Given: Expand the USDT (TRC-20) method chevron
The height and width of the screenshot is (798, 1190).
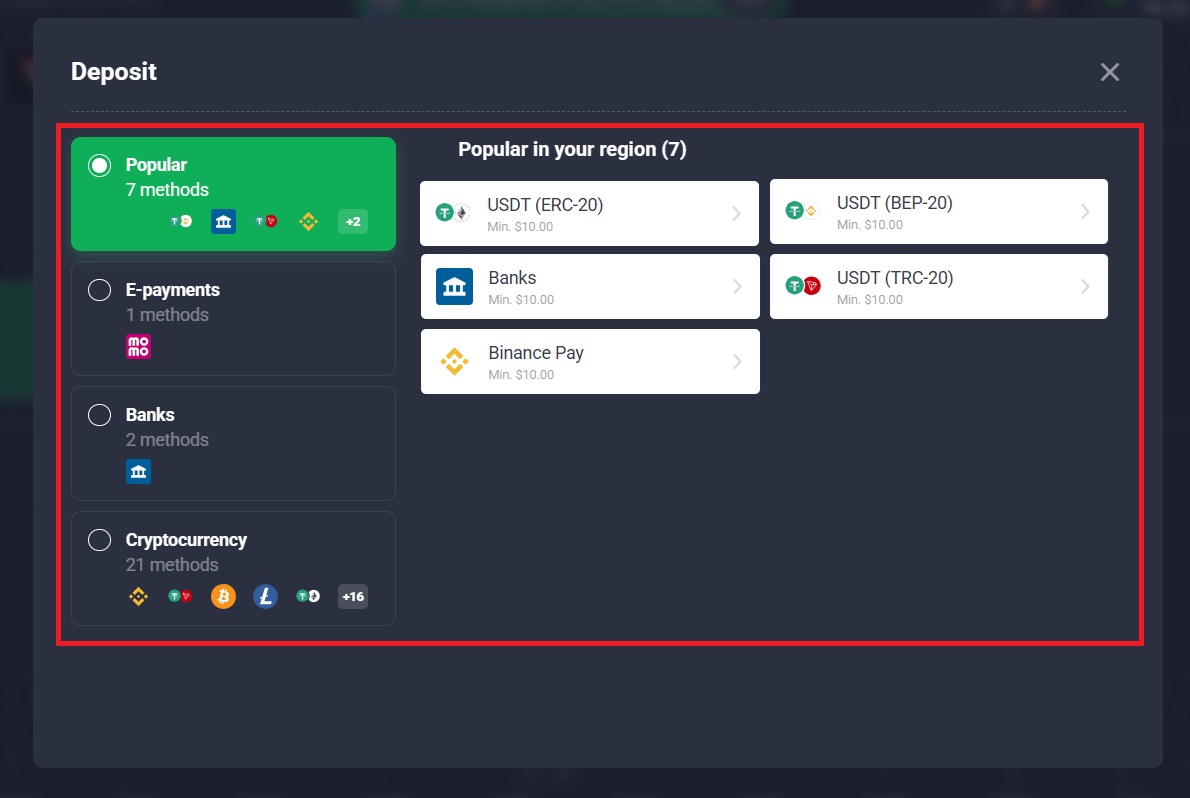Looking at the screenshot, I should point(1087,286).
